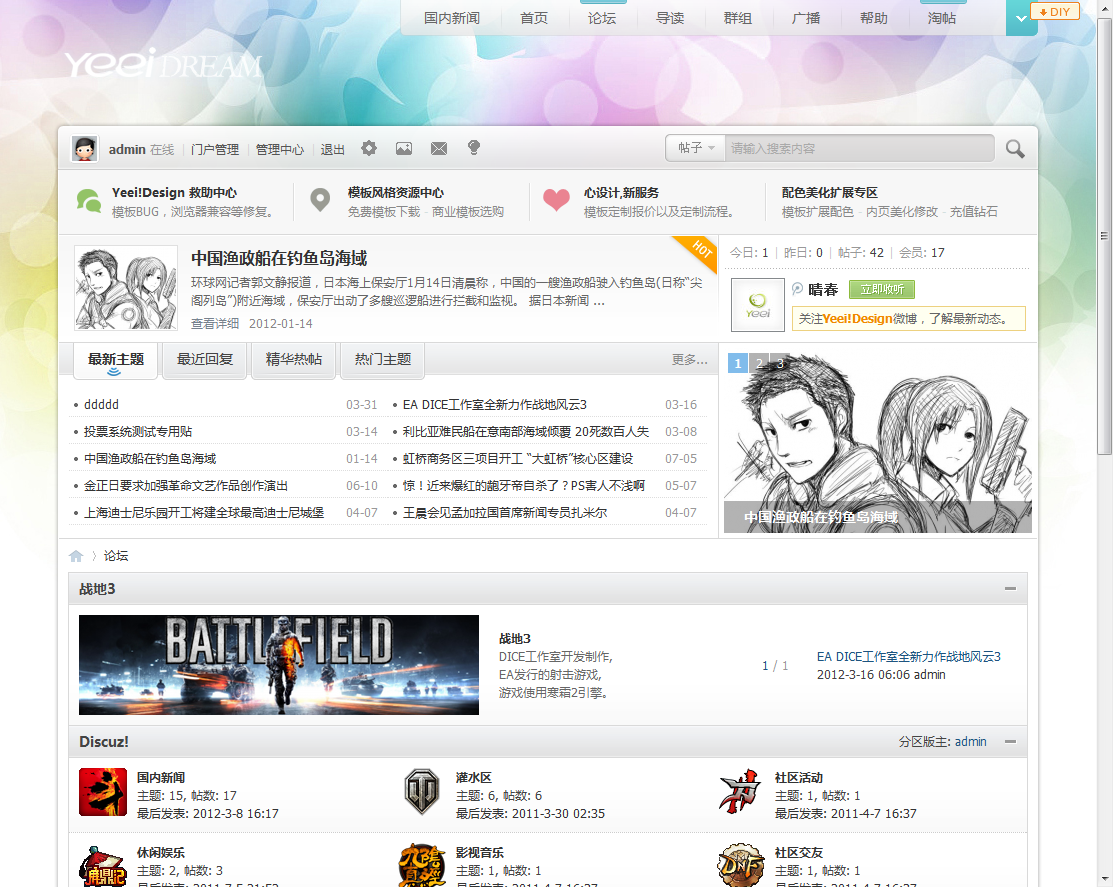This screenshot has width=1113, height=887.
Task: Click the Yeei DREAM site logo
Action: pyautogui.click(x=164, y=64)
